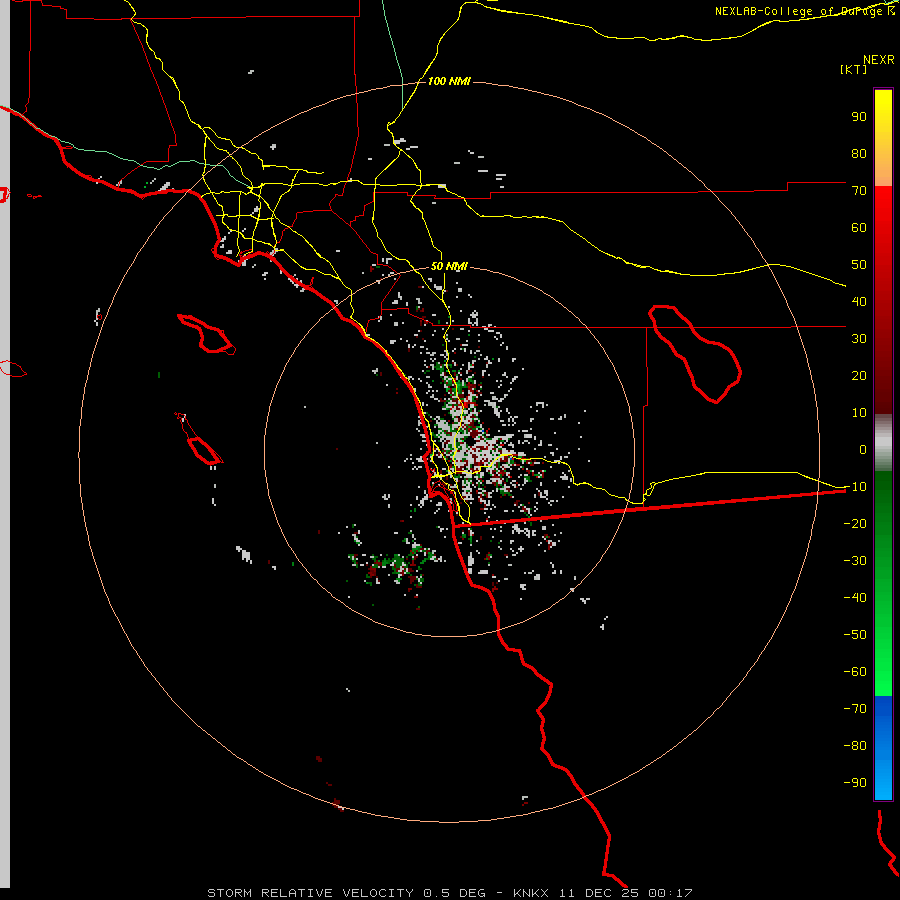Click the 11 DEC 25 date text
900x900 pixels.
click(599, 893)
